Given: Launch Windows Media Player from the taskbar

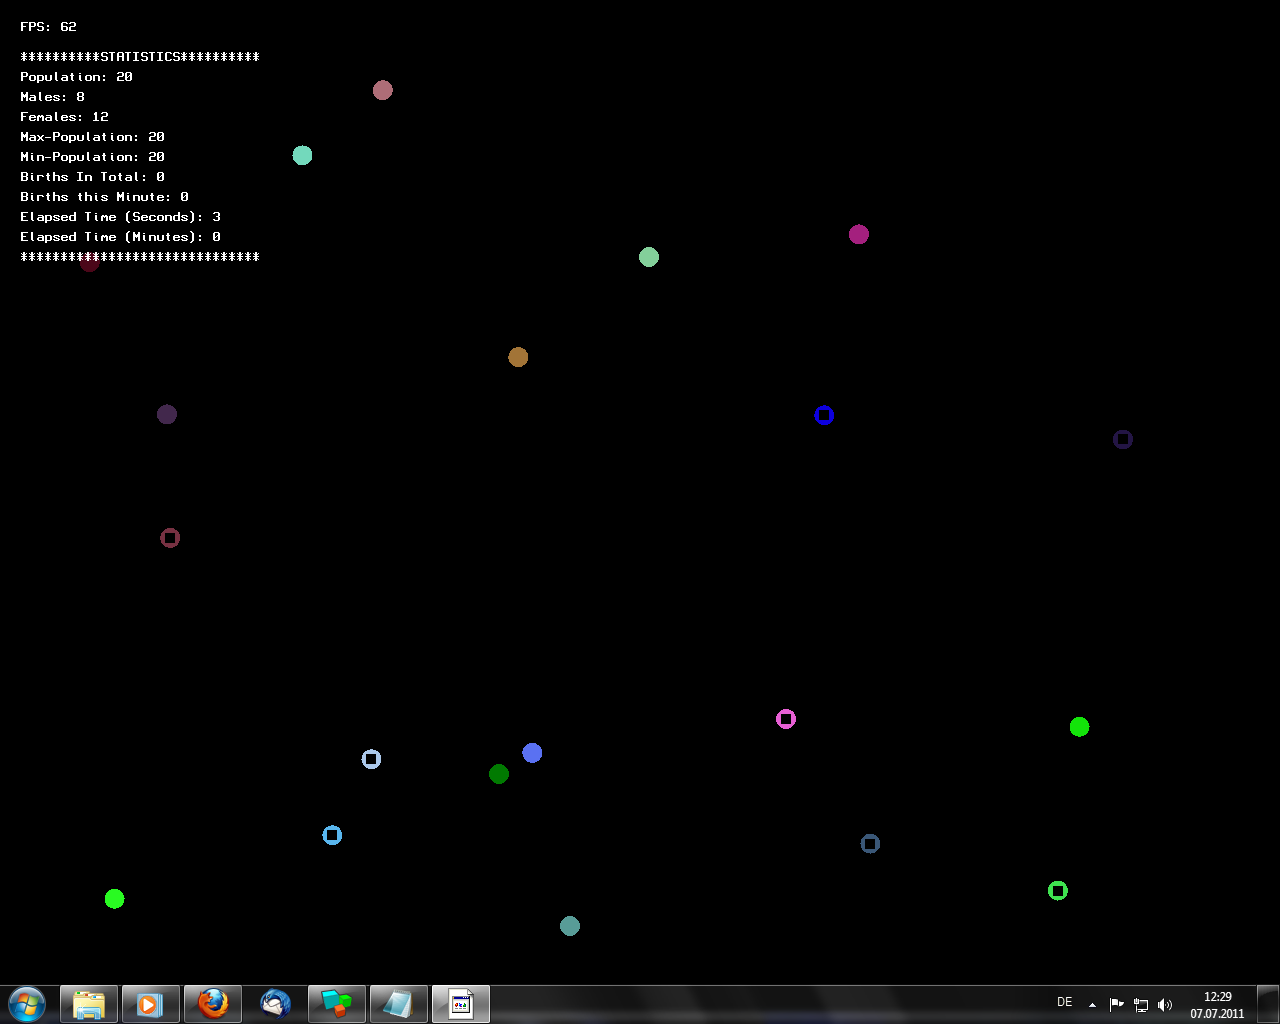Looking at the screenshot, I should pos(150,1004).
